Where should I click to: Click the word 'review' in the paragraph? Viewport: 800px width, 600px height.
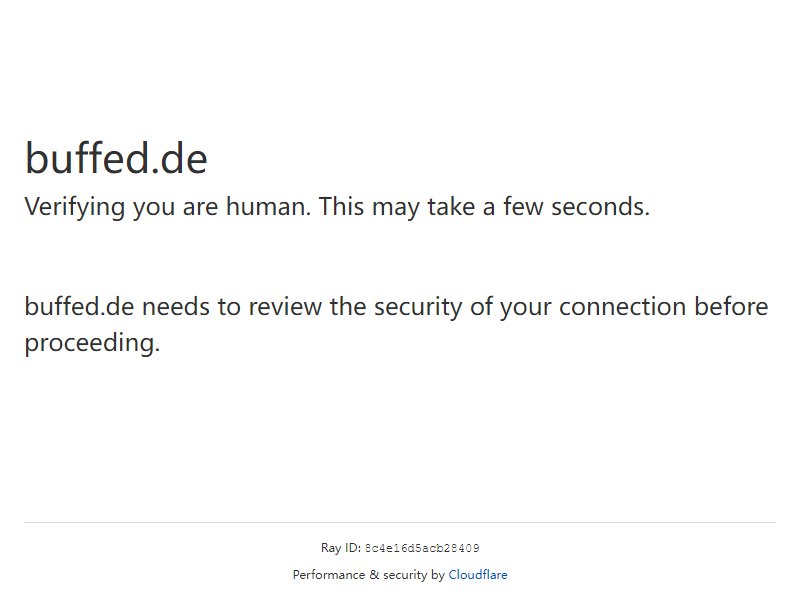[285, 307]
